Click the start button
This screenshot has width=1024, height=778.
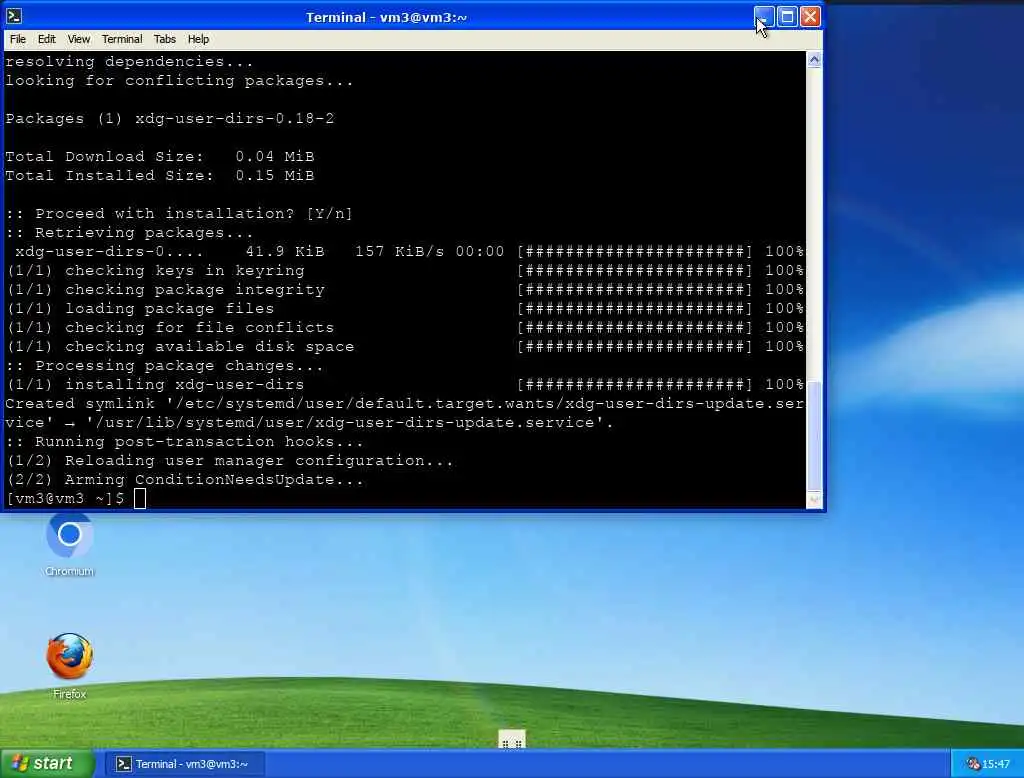pyautogui.click(x=46, y=763)
